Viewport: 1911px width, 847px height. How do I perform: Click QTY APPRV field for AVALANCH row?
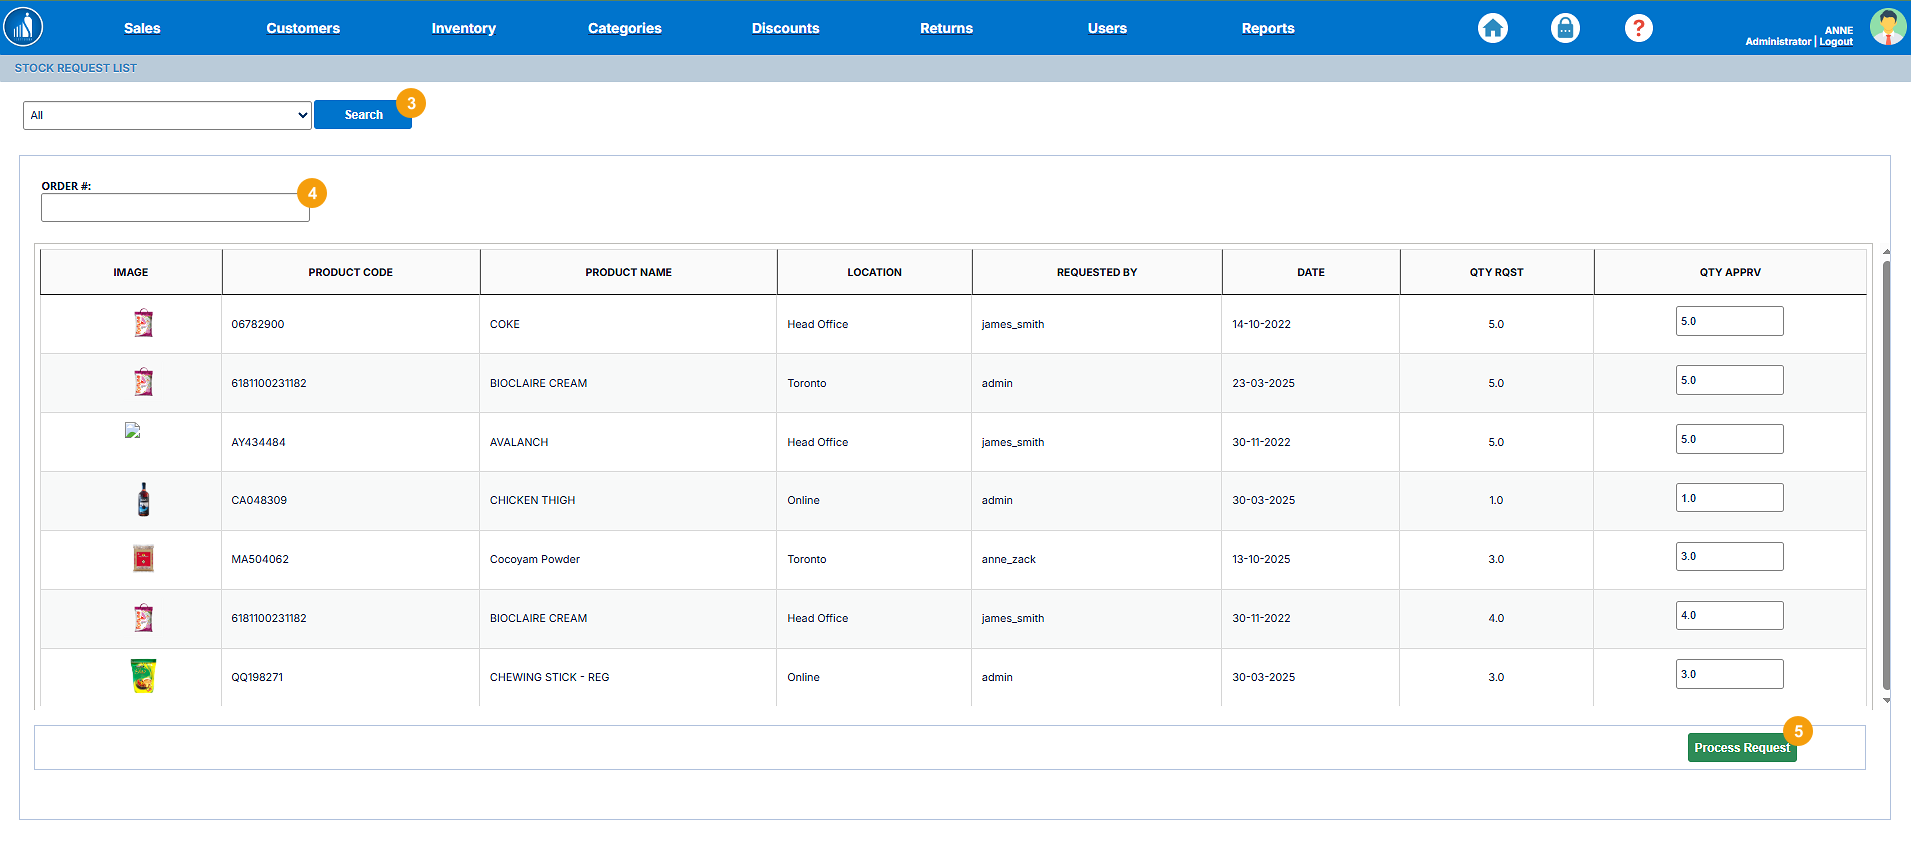tap(1729, 439)
